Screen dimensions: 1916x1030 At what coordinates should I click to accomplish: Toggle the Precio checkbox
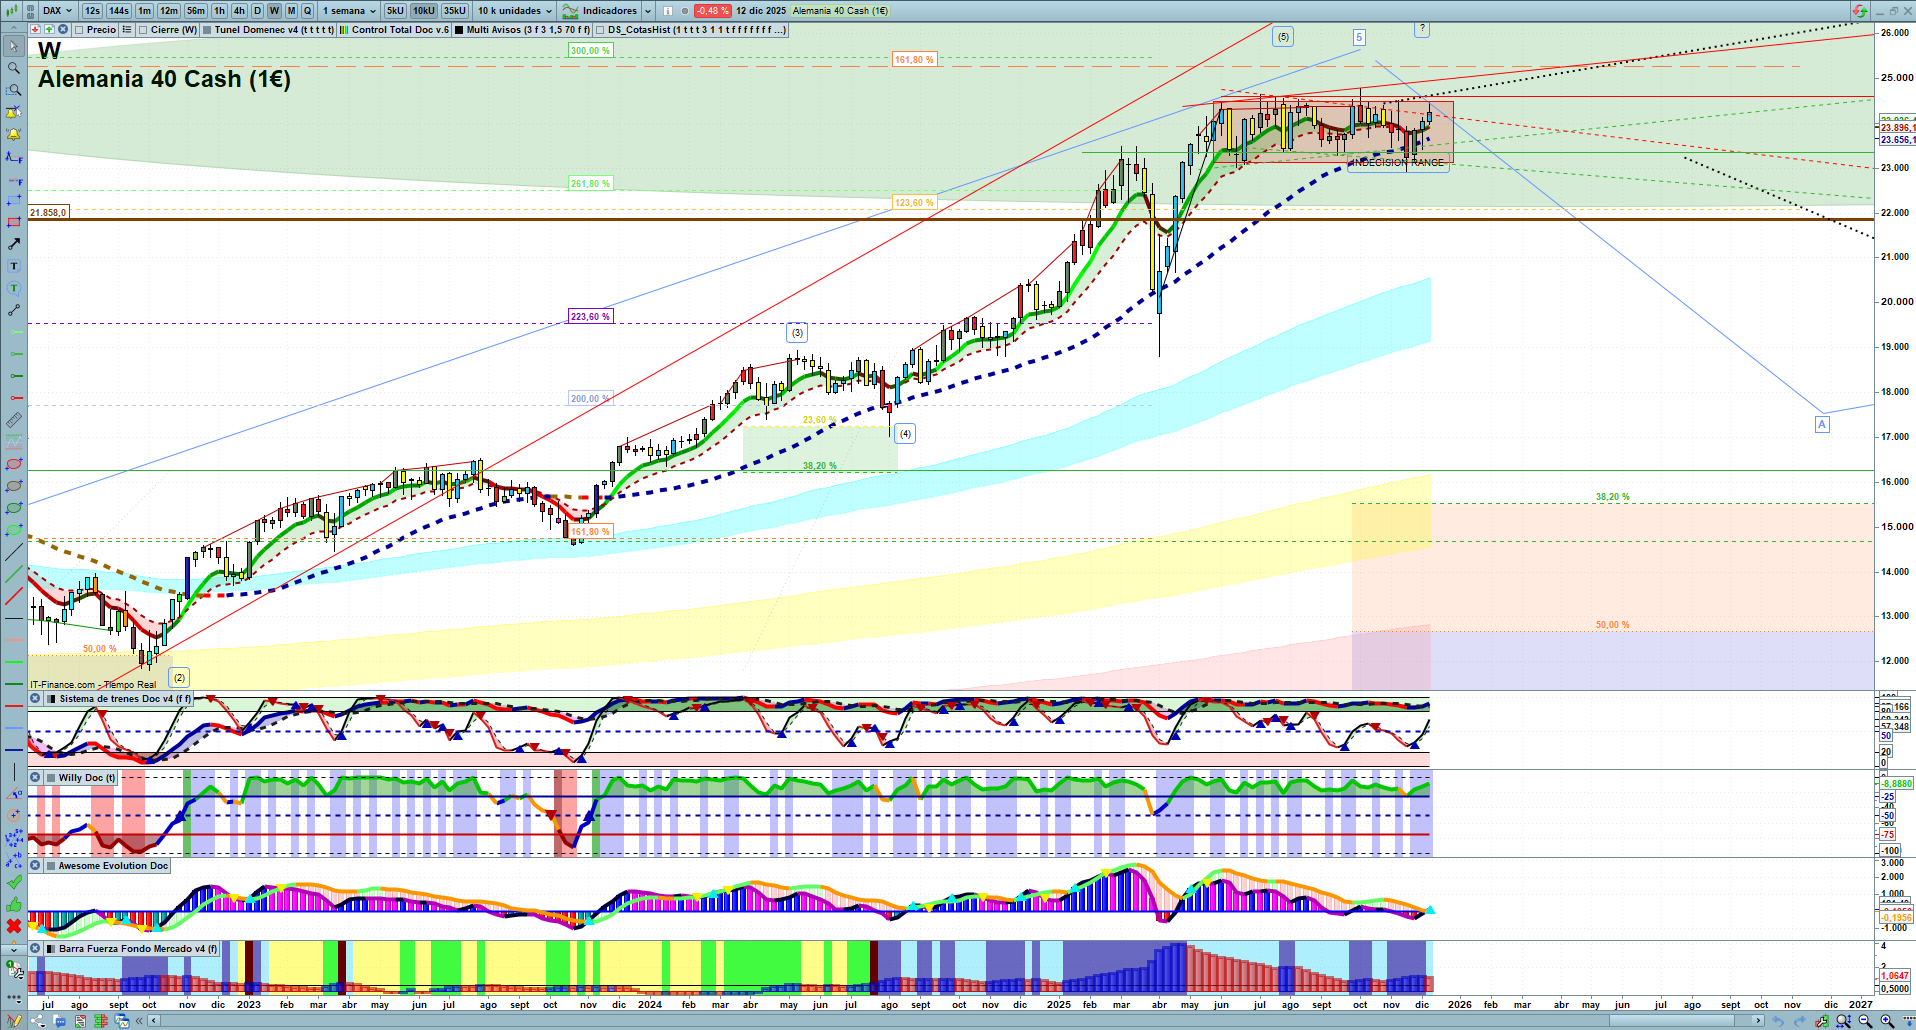pos(79,30)
